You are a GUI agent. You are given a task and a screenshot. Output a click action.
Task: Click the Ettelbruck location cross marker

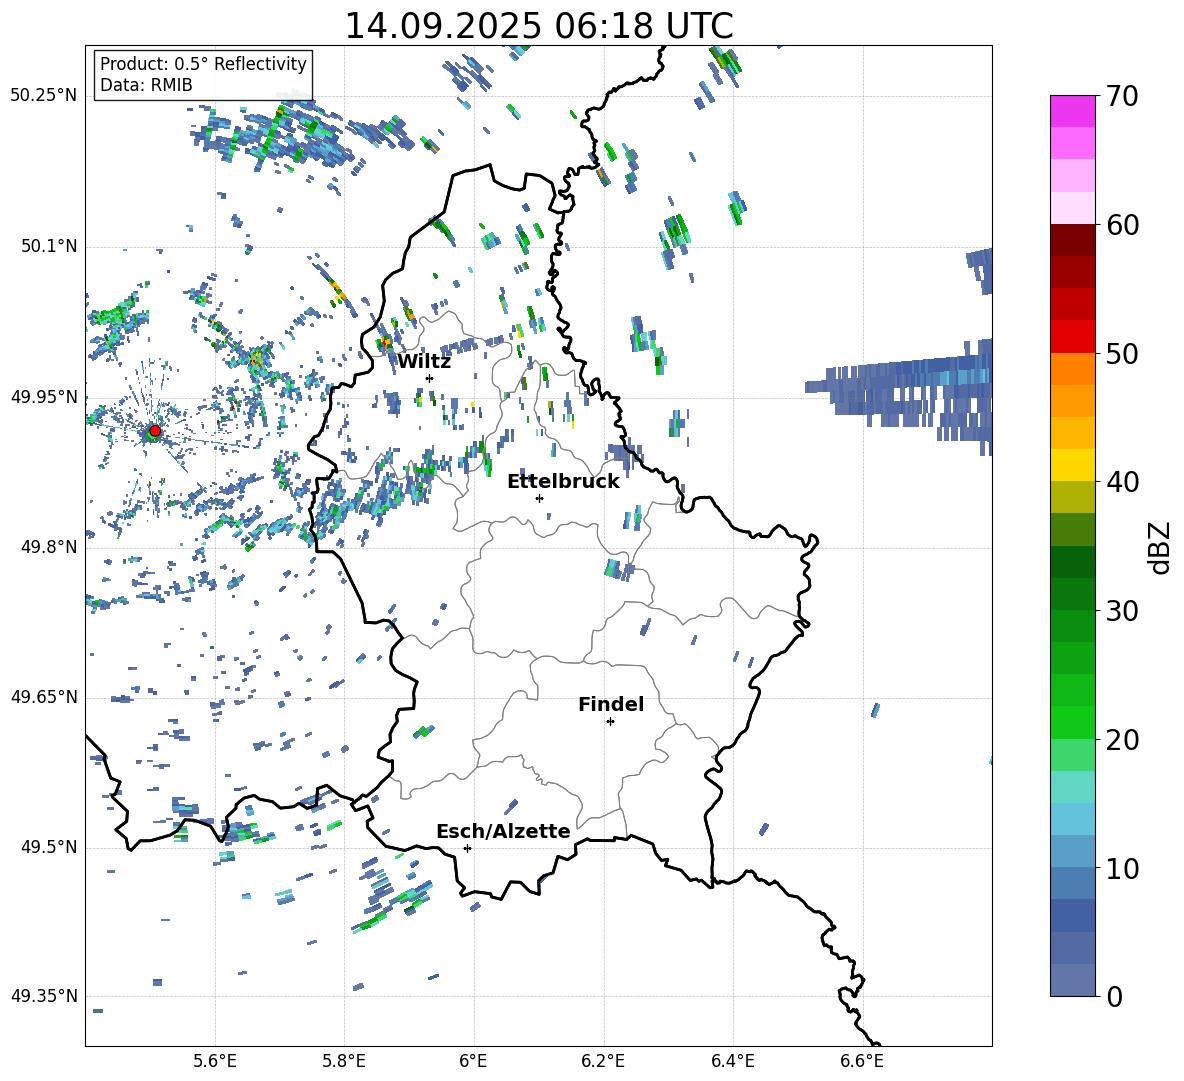539,498
